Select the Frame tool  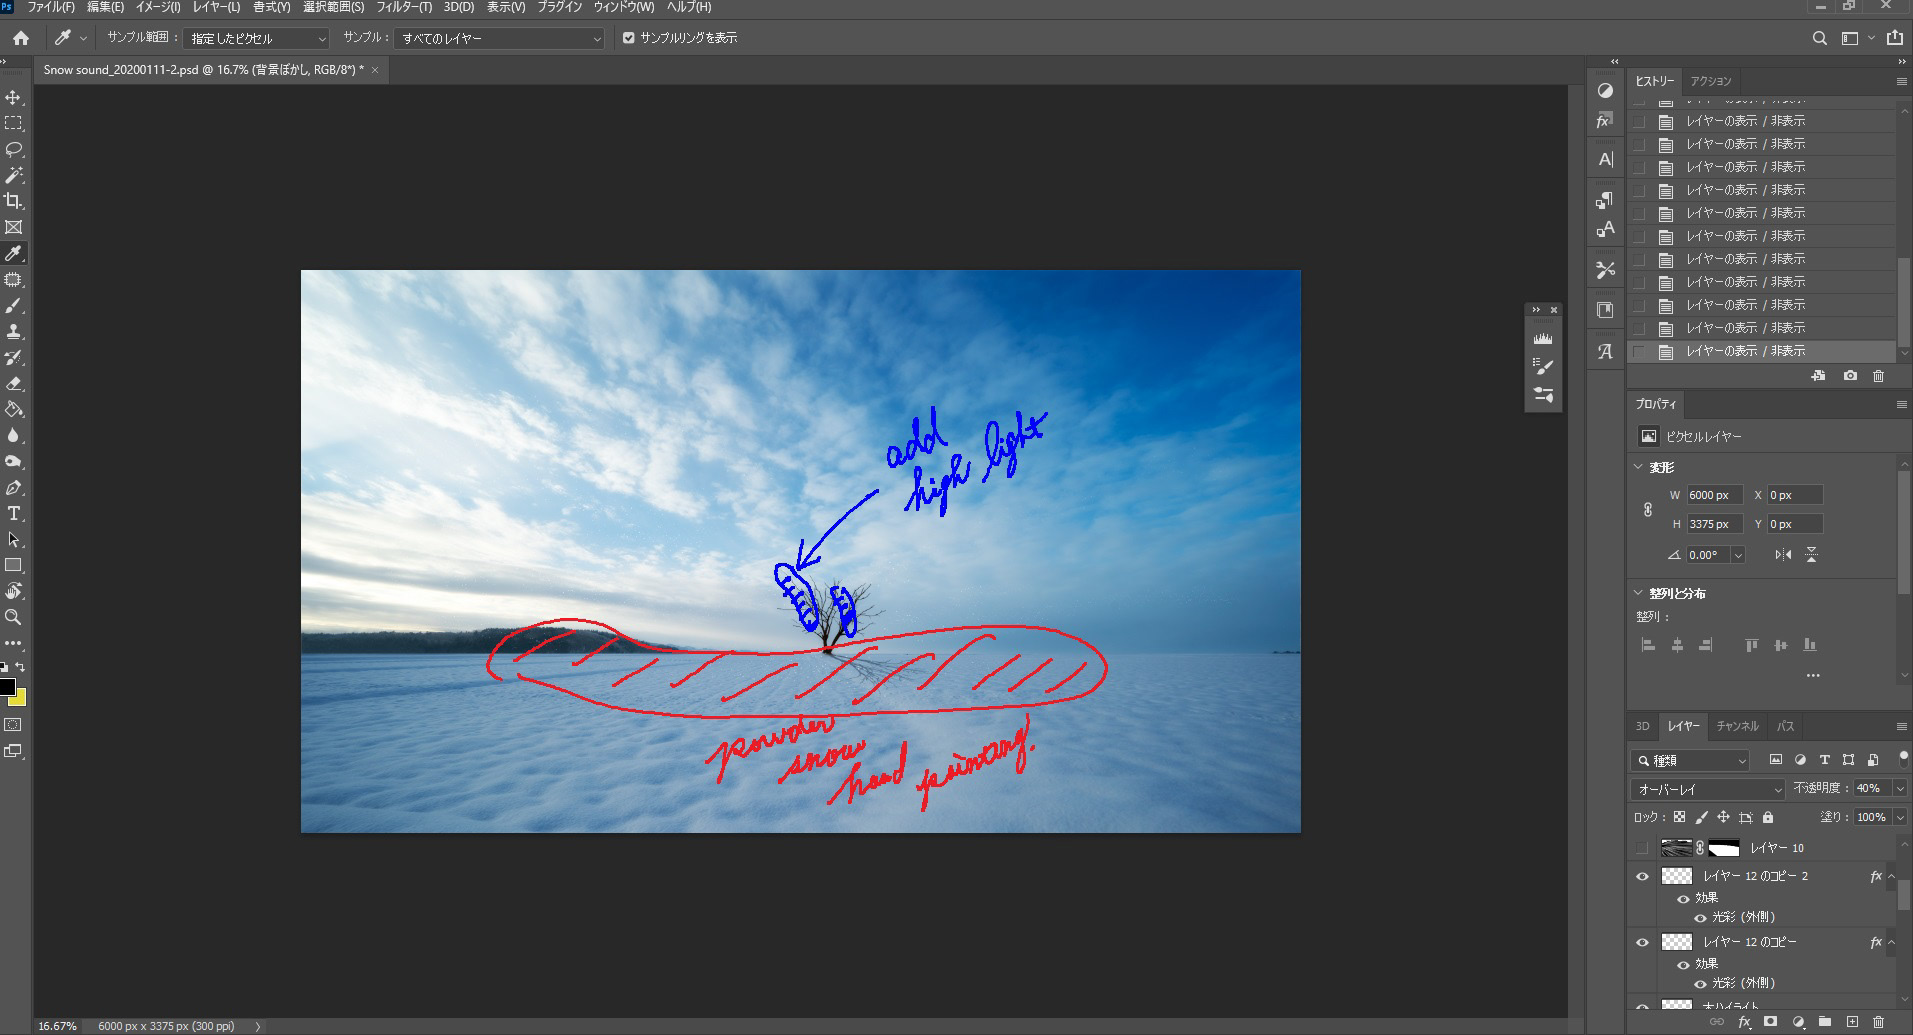coord(14,228)
